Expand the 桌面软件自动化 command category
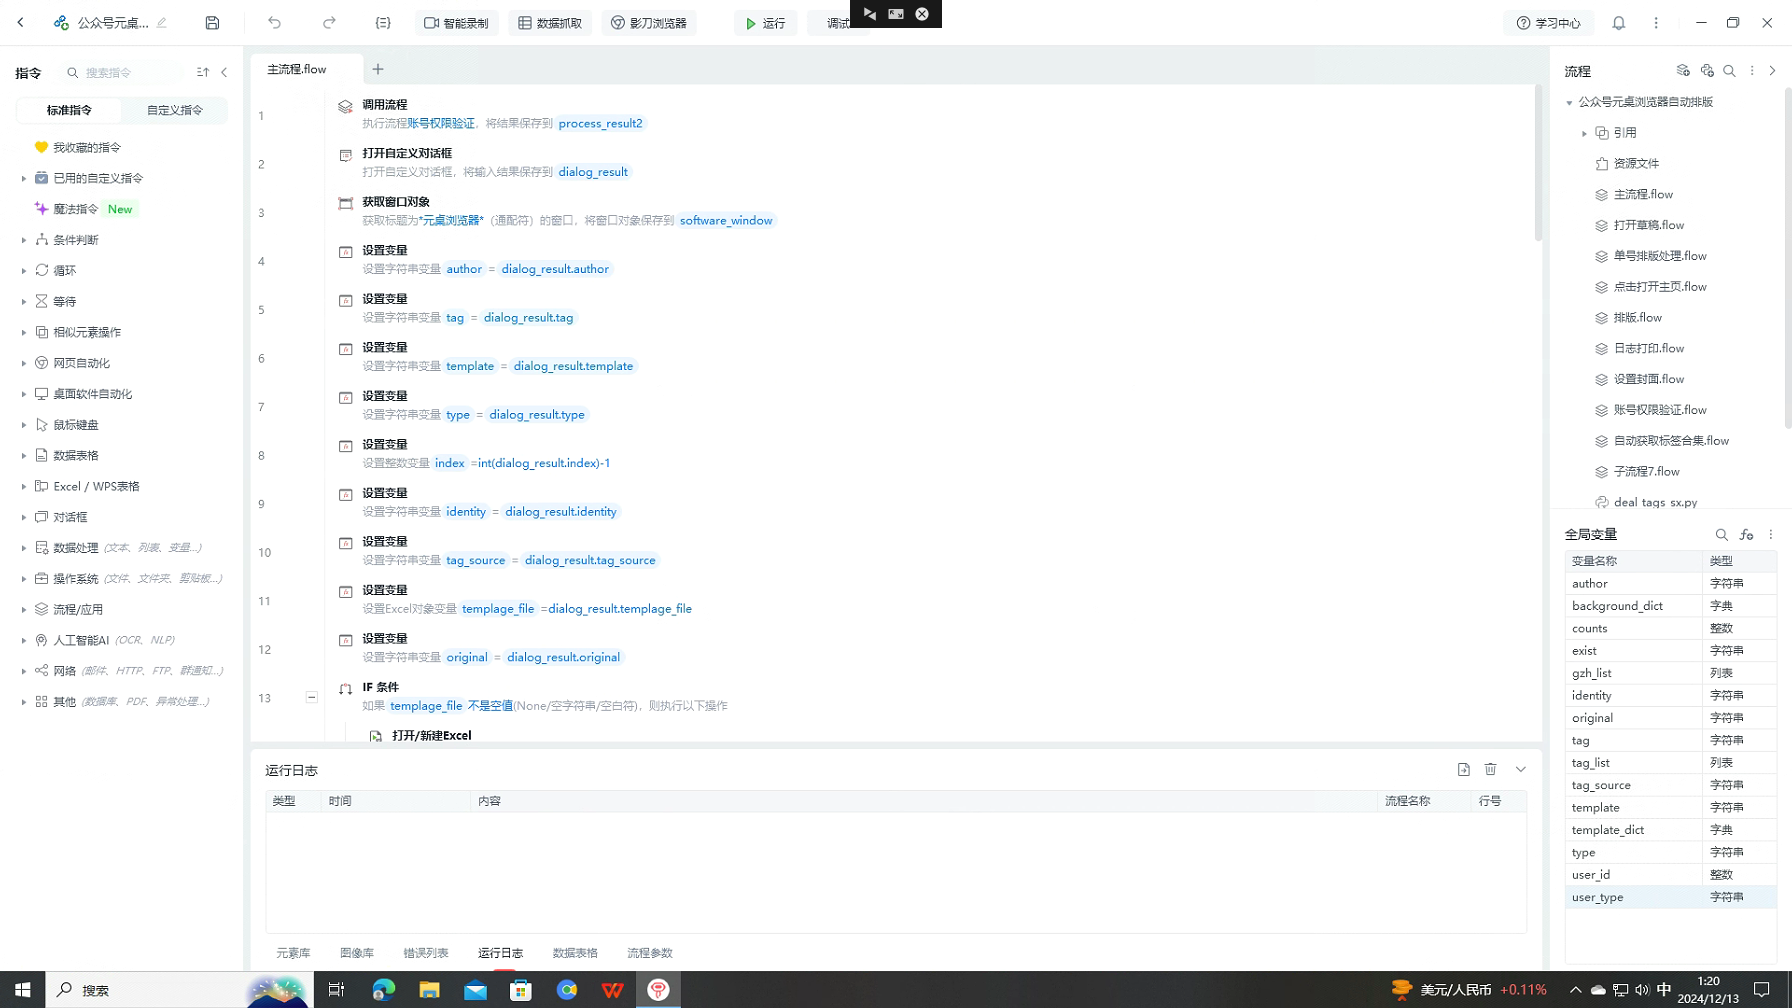The width and height of the screenshot is (1792, 1008). pos(24,394)
